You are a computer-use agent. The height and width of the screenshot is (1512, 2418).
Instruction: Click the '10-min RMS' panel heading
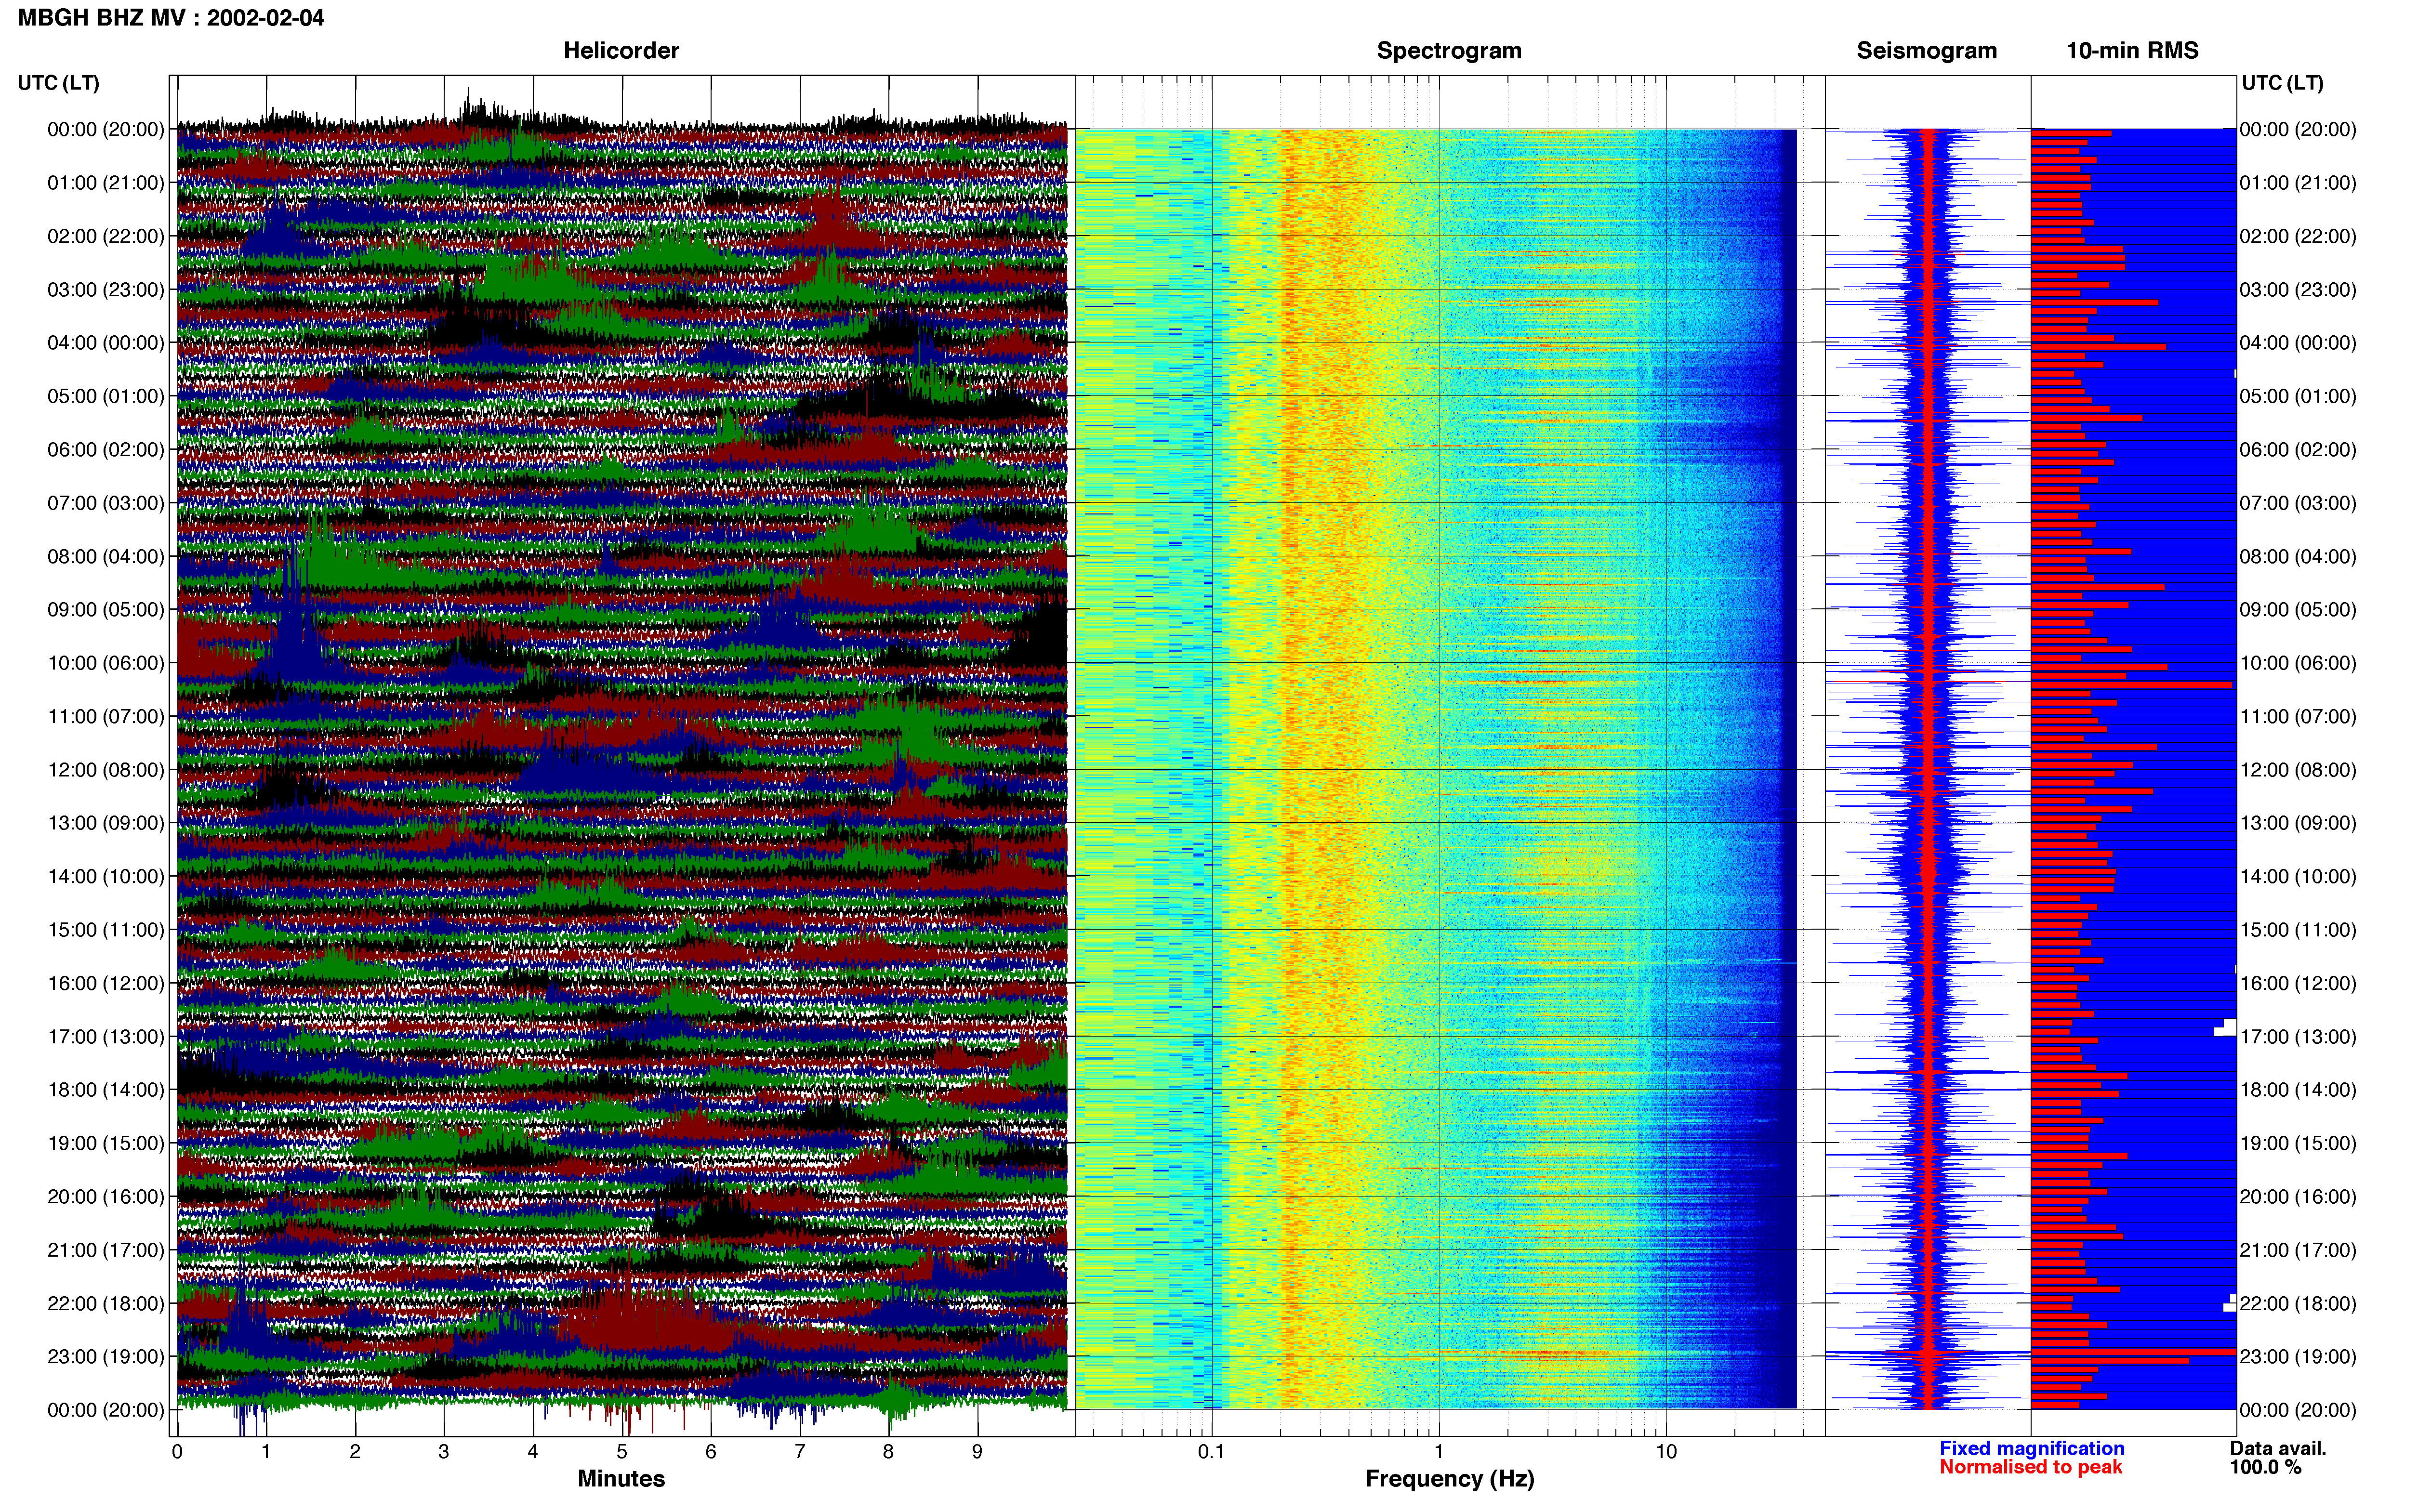click(x=2132, y=50)
